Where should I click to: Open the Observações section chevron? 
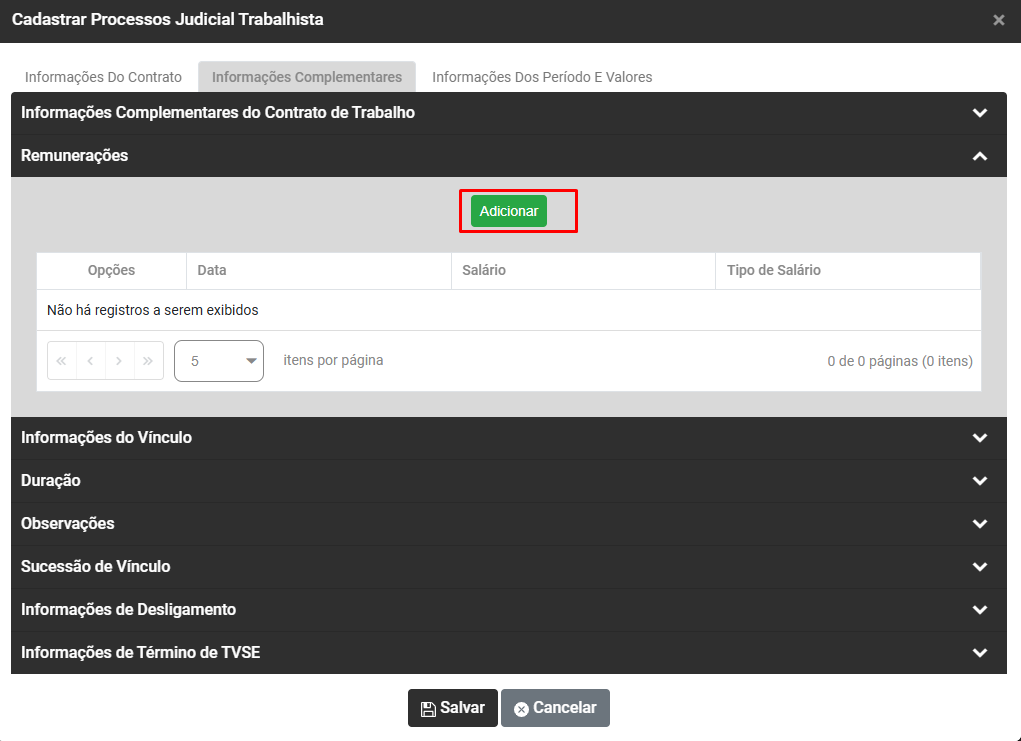coord(980,524)
